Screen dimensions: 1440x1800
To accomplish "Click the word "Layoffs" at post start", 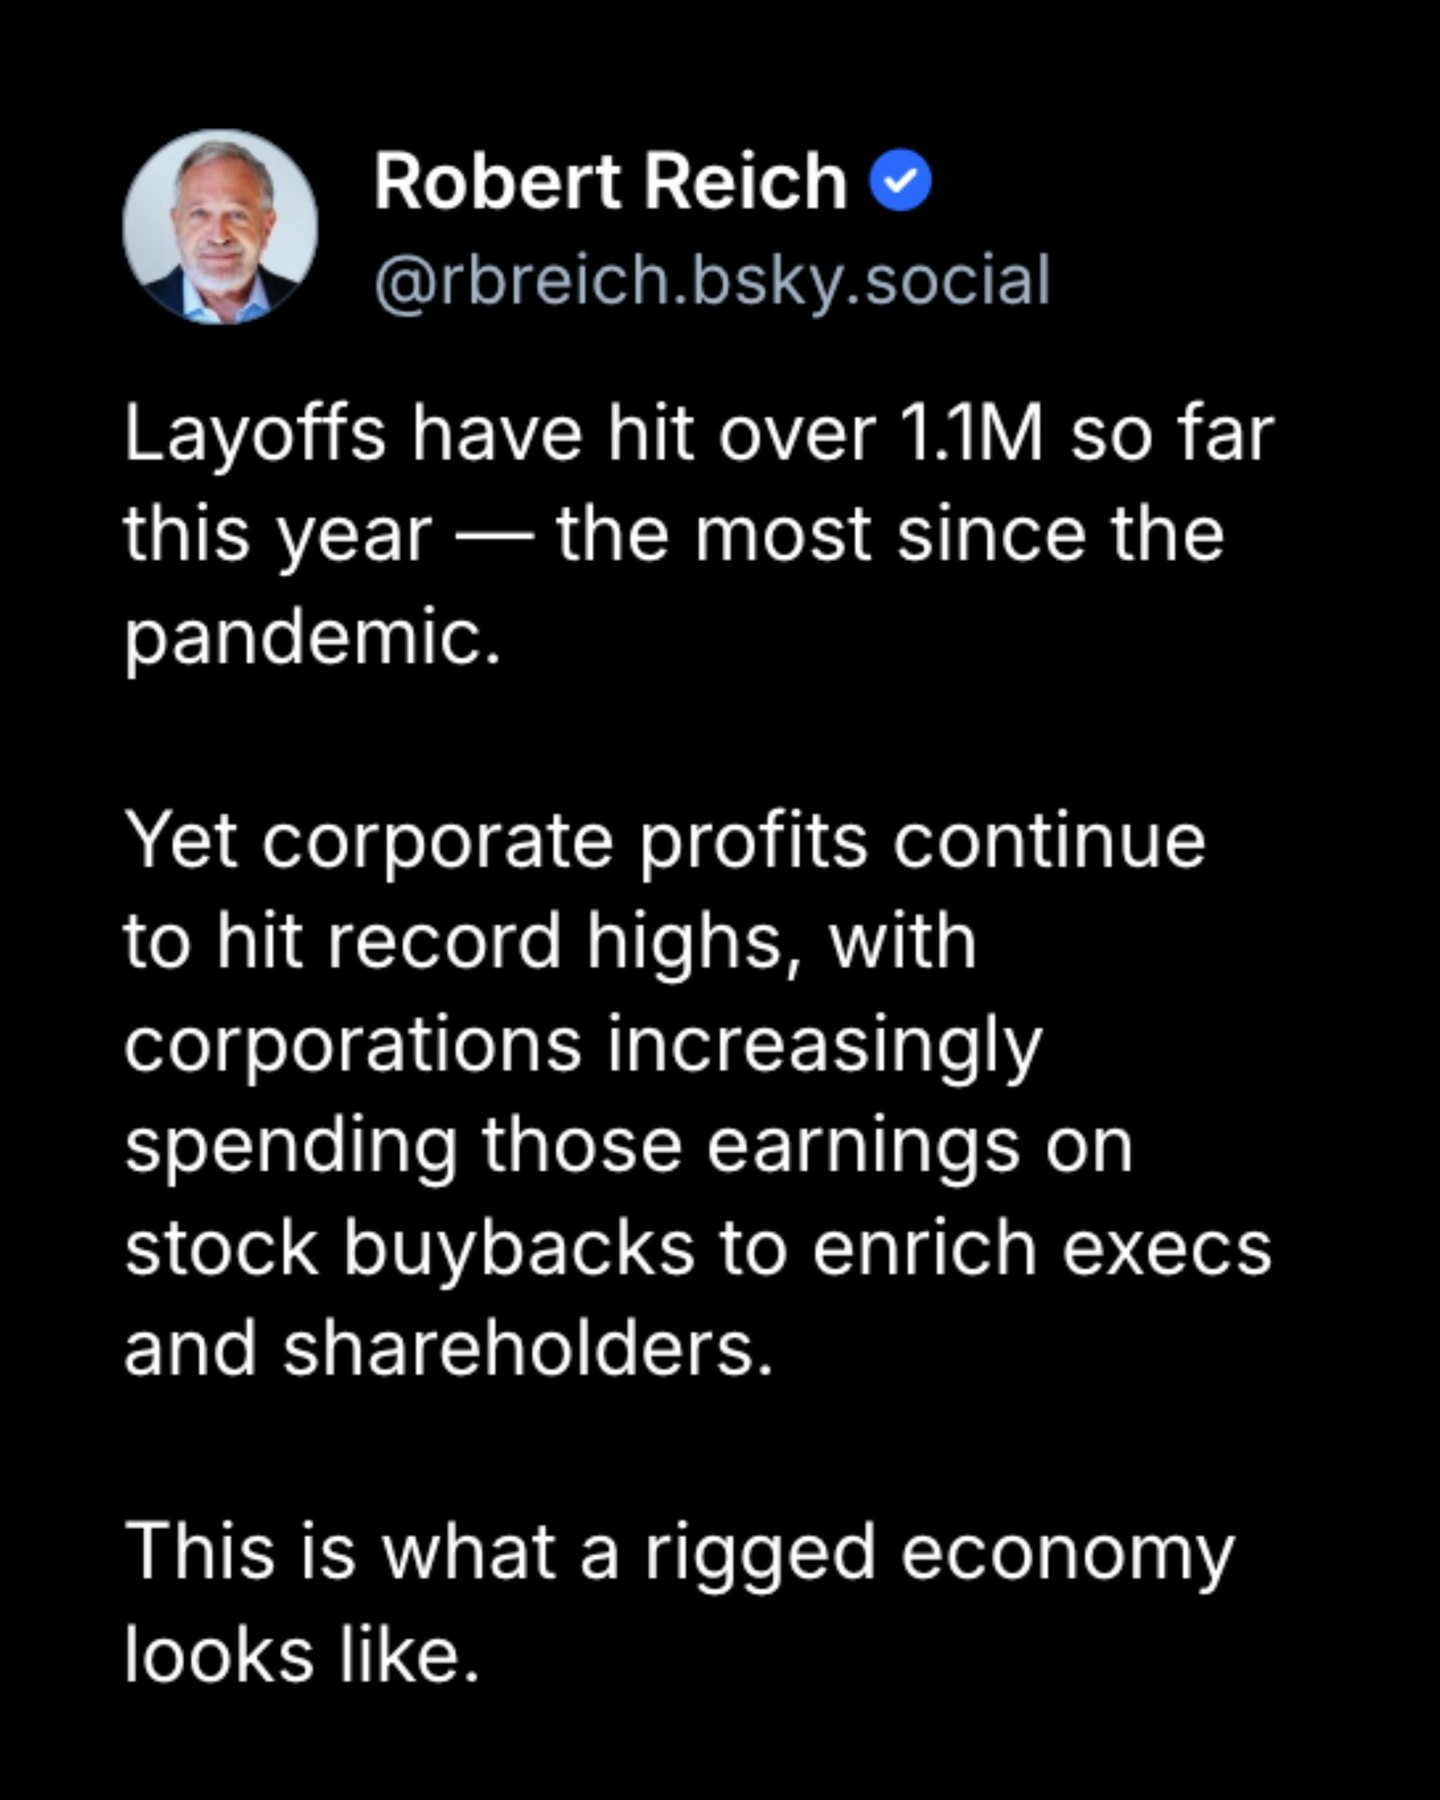I will tap(255, 435).
